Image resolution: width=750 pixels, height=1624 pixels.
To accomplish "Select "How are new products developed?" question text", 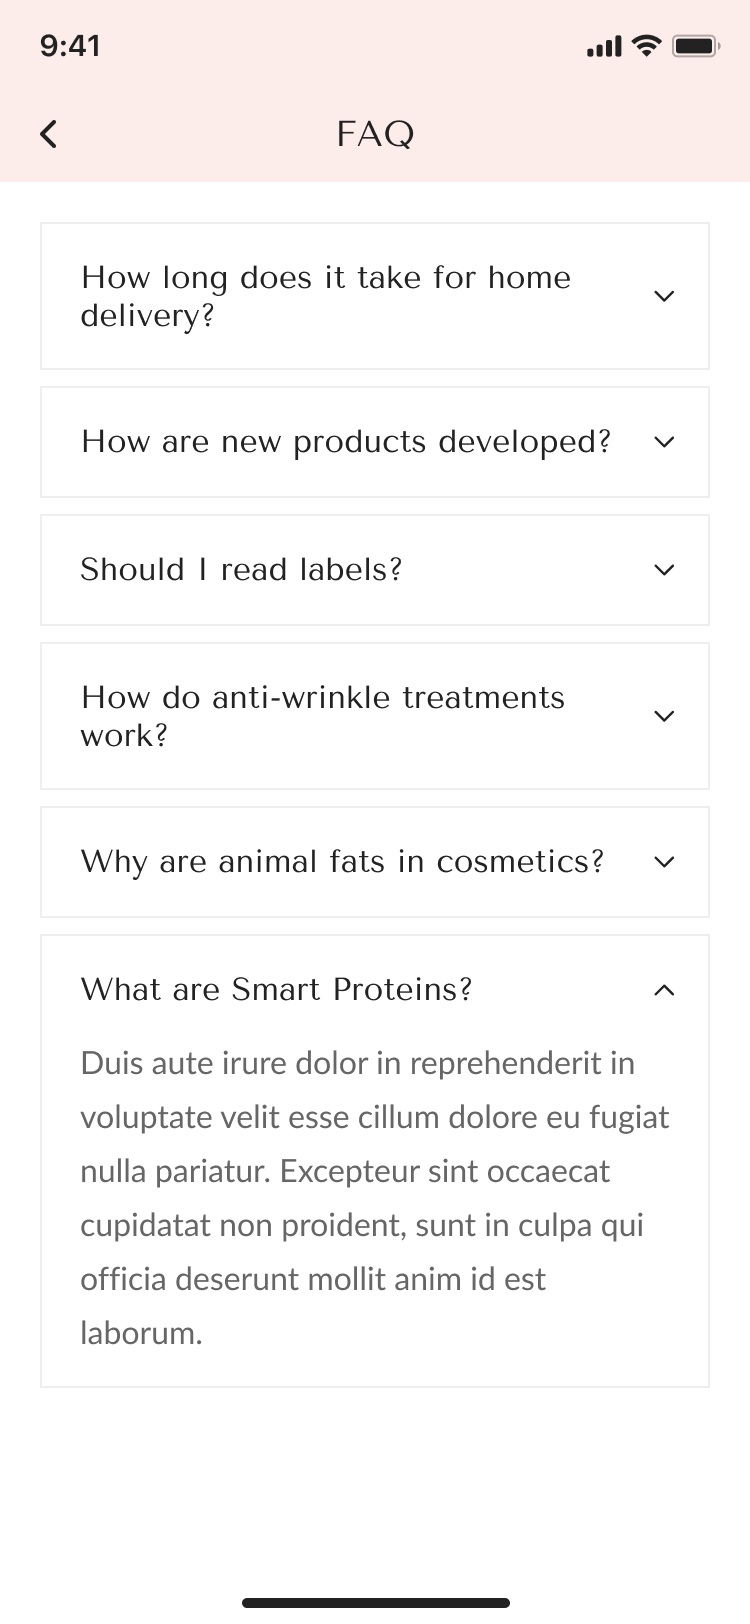I will 346,442.
